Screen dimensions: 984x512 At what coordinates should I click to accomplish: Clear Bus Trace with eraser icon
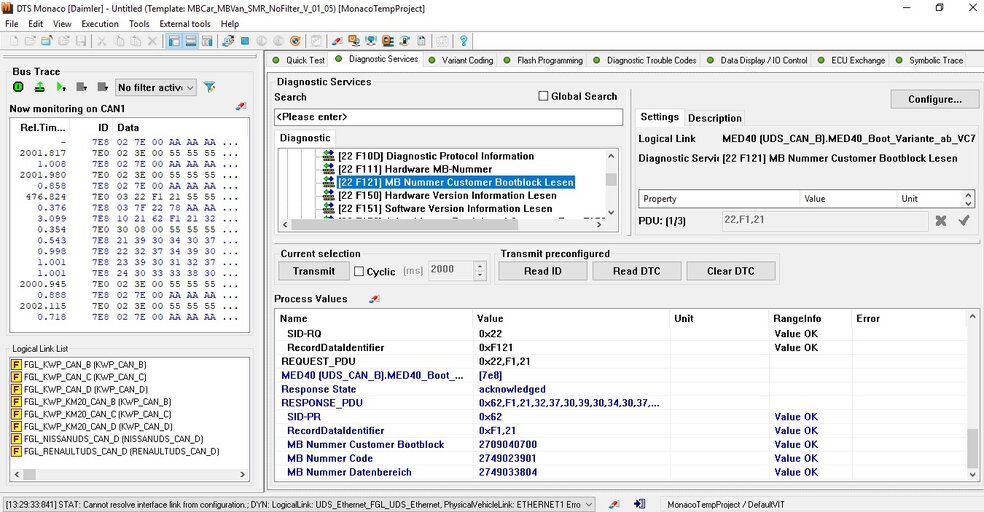[241, 107]
